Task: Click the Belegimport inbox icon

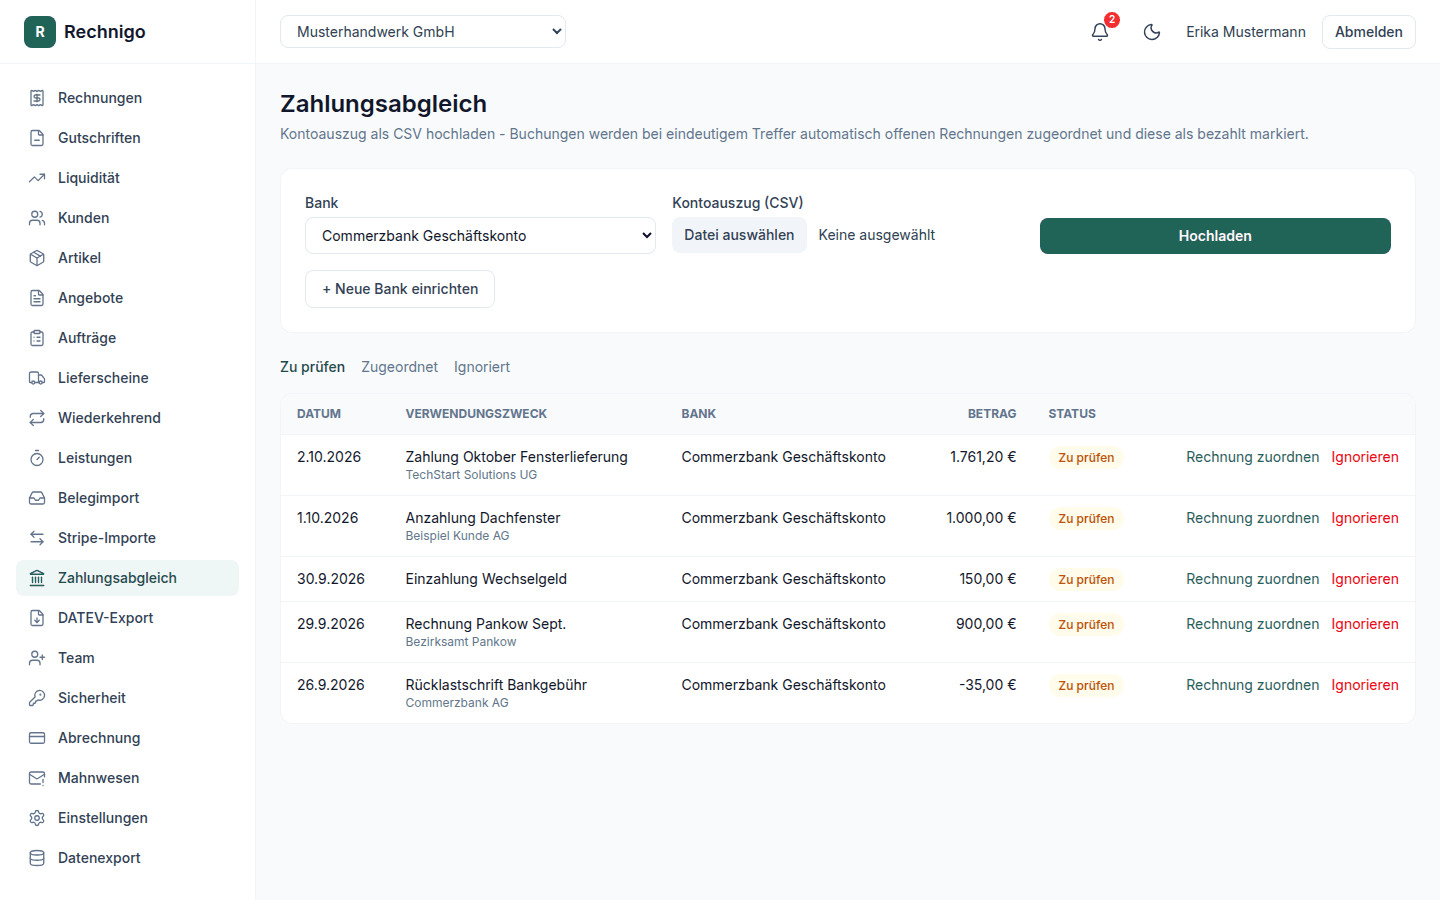Action: click(37, 498)
